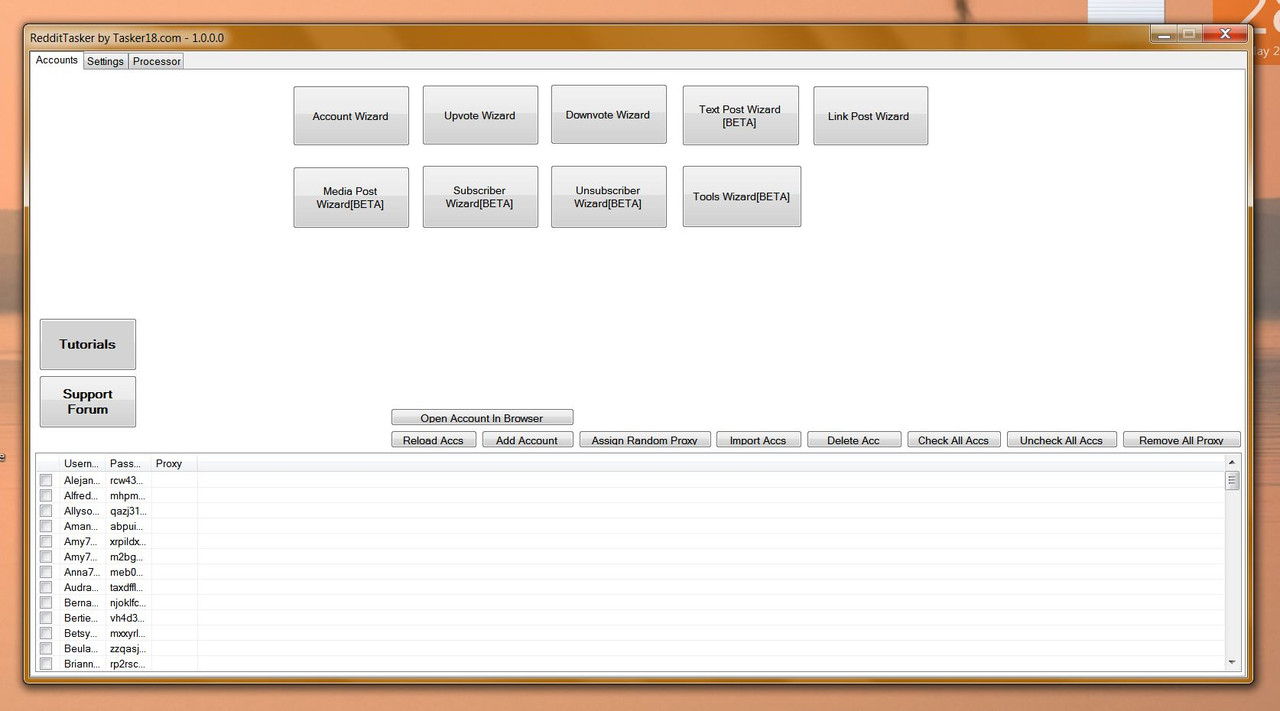Click Check All Accs
The width and height of the screenshot is (1280, 711).
click(954, 440)
